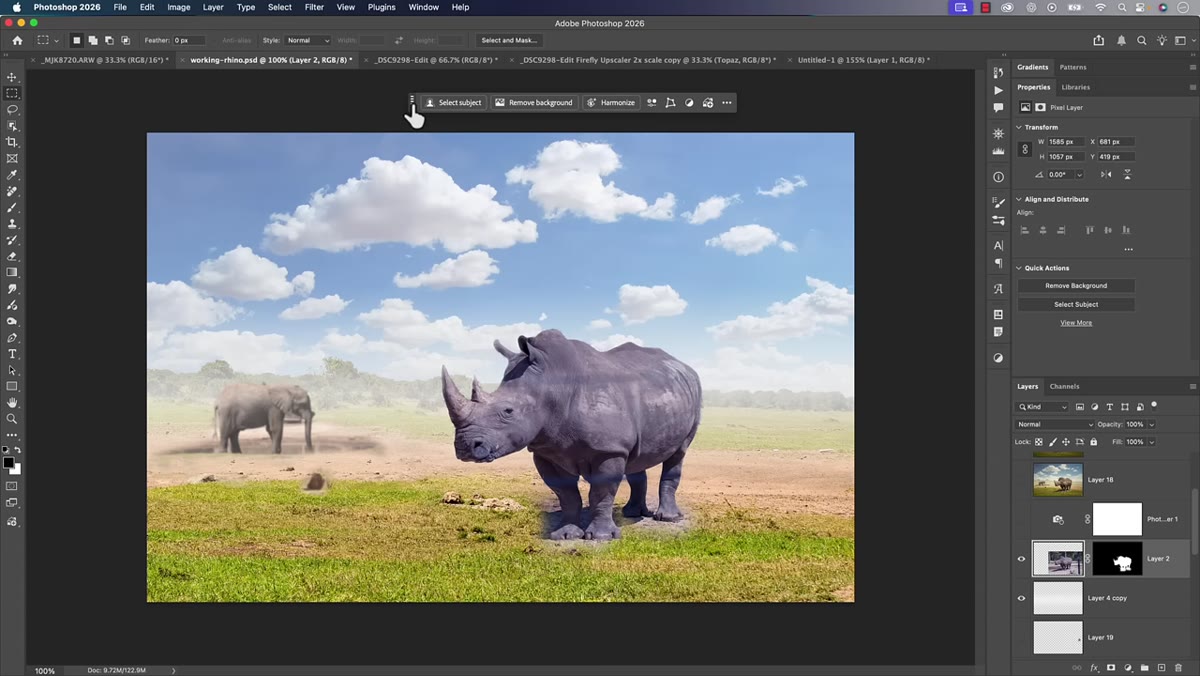This screenshot has height=676, width=1200.
Task: Collapse the Align and Distribute section
Action: [1019, 199]
